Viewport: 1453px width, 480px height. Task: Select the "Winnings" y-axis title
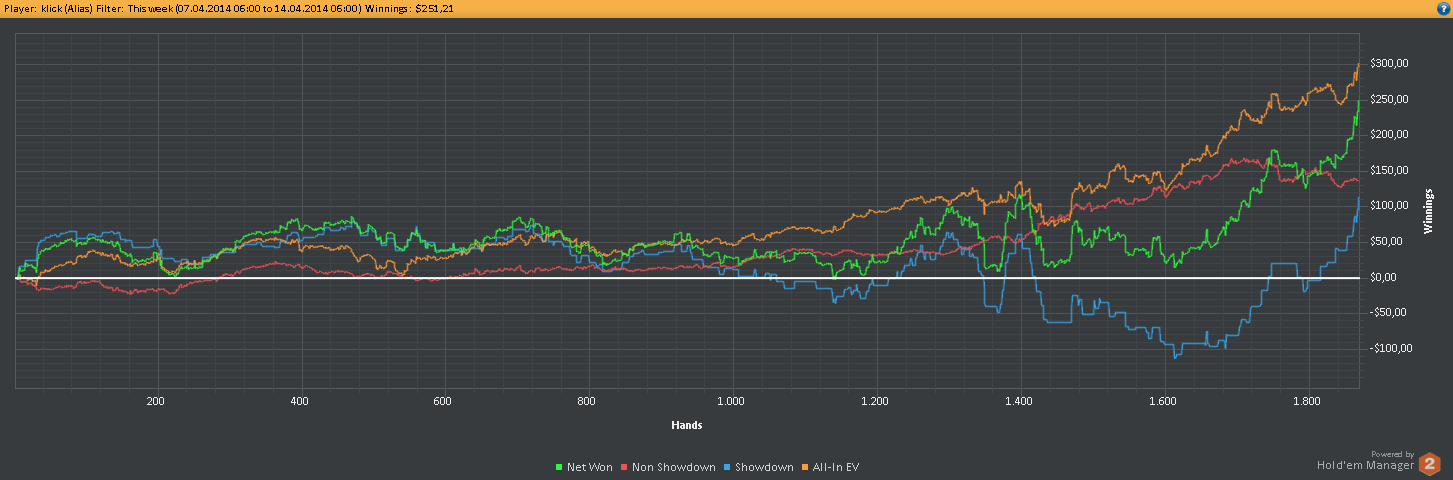point(1428,210)
